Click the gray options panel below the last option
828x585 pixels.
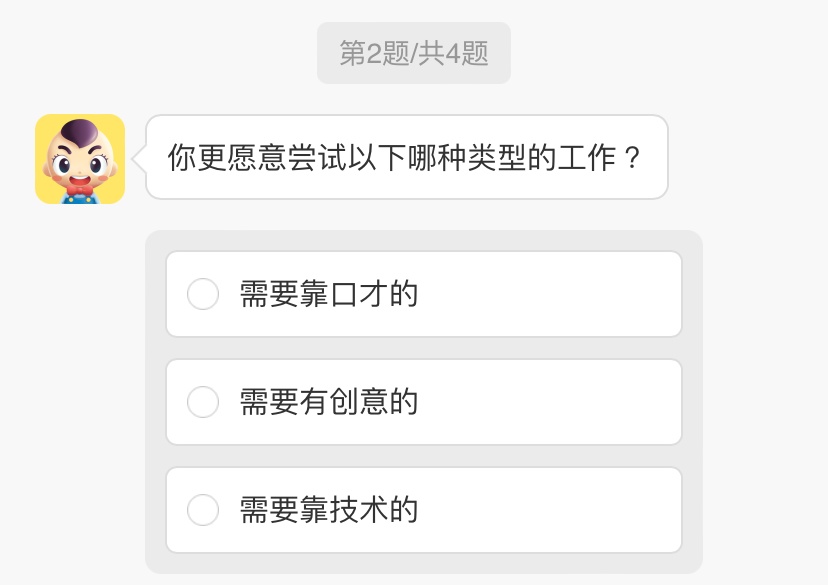tap(424, 563)
